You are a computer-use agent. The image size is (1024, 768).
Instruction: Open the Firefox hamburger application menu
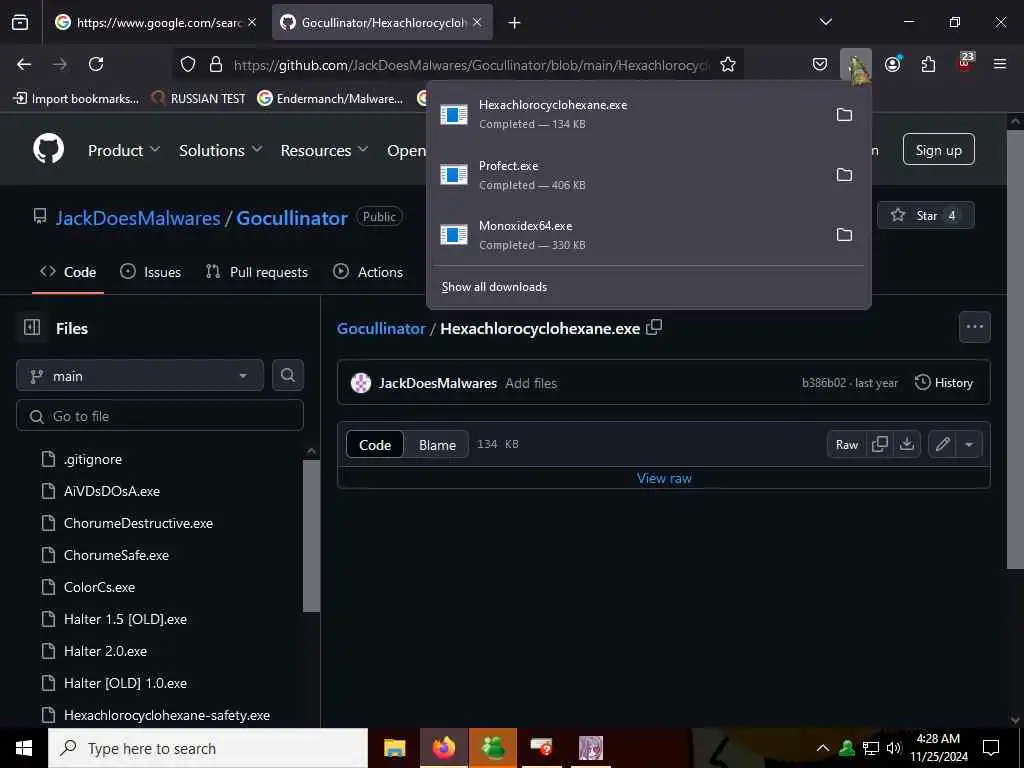point(1000,64)
